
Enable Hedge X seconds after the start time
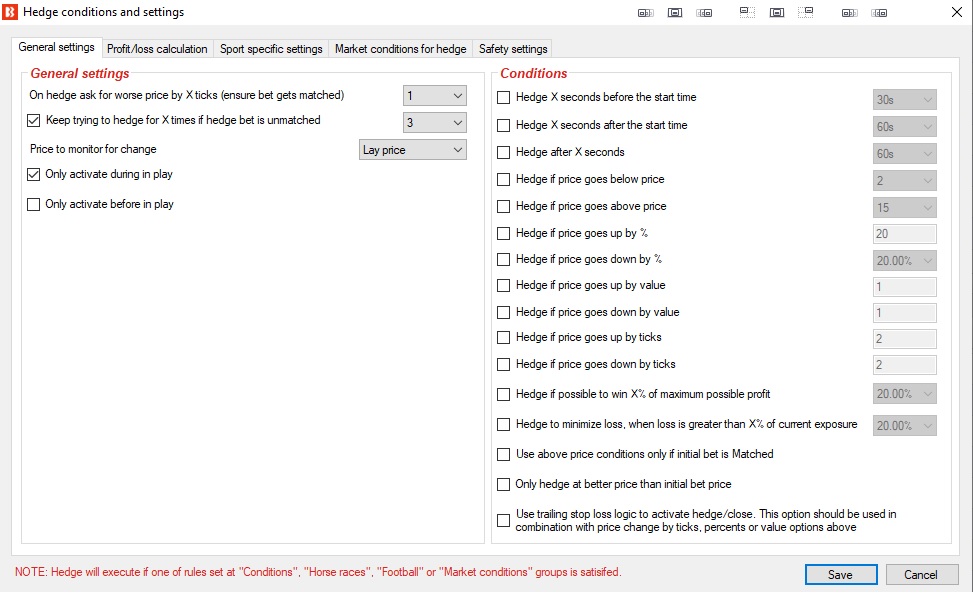(504, 125)
